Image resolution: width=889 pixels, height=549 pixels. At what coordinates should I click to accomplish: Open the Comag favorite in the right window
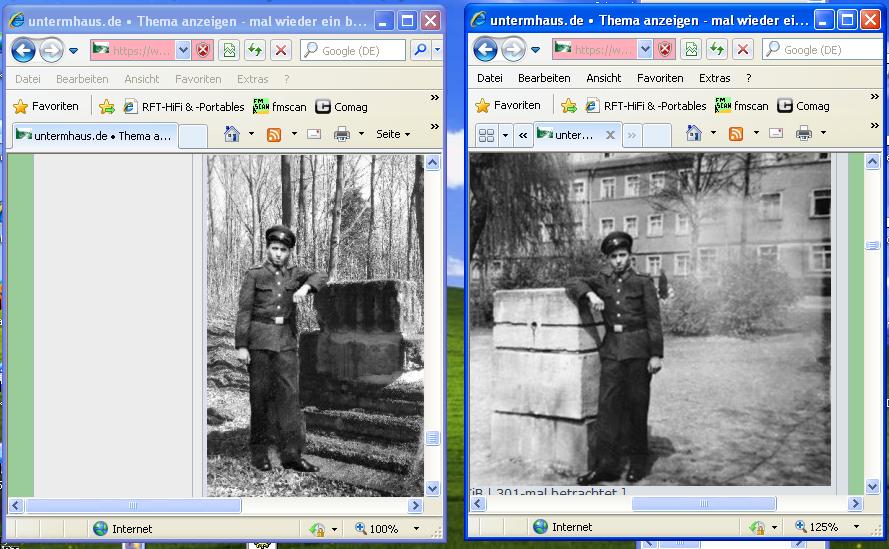tap(803, 106)
